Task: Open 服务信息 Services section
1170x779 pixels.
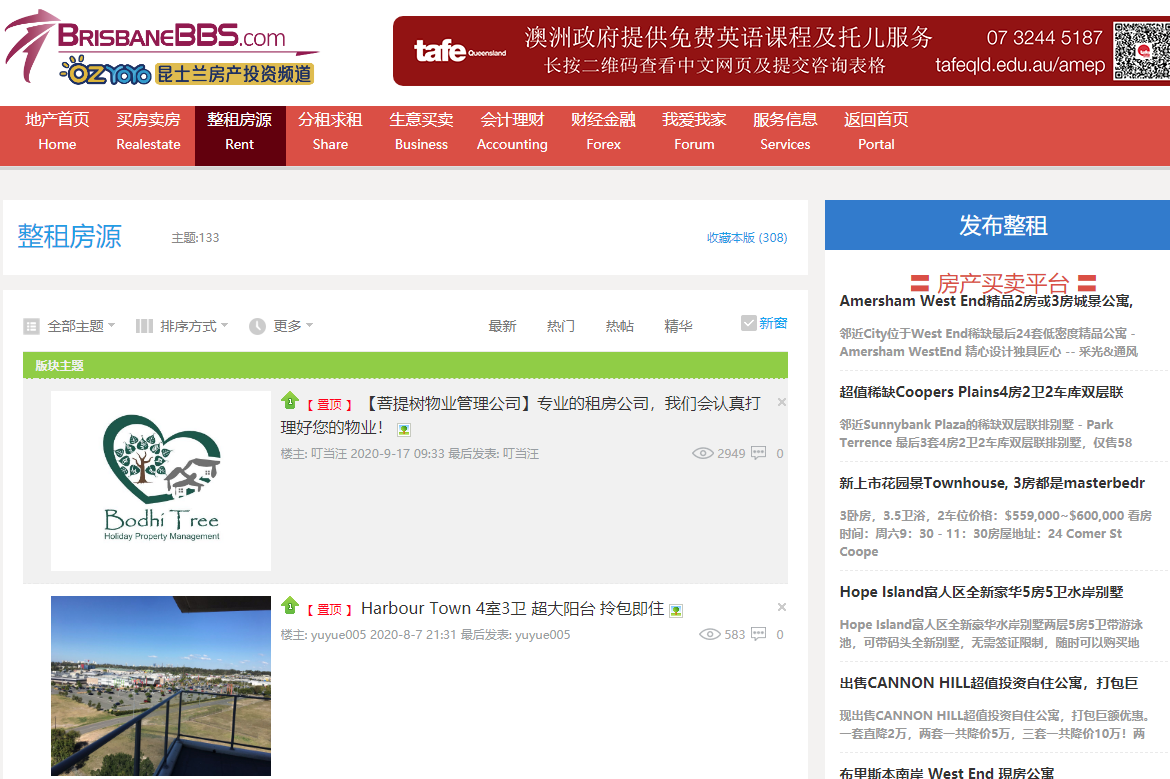Action: pos(785,131)
